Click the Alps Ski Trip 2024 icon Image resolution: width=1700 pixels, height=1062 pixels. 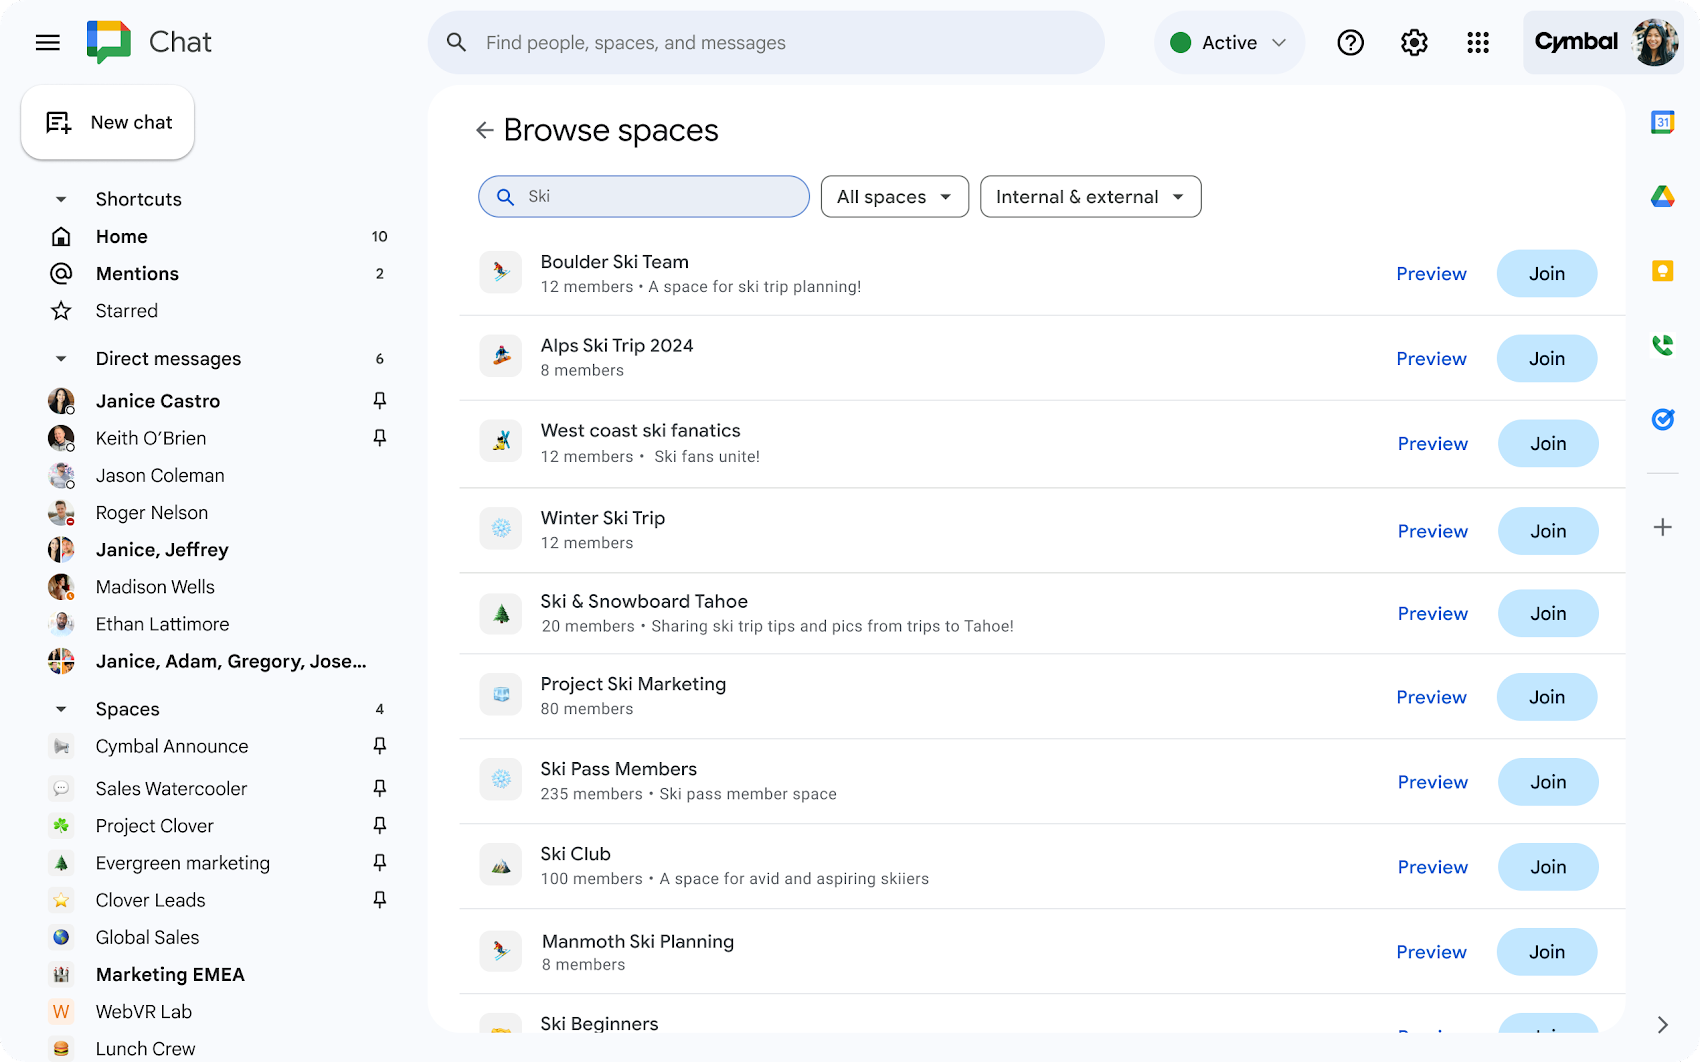(501, 356)
